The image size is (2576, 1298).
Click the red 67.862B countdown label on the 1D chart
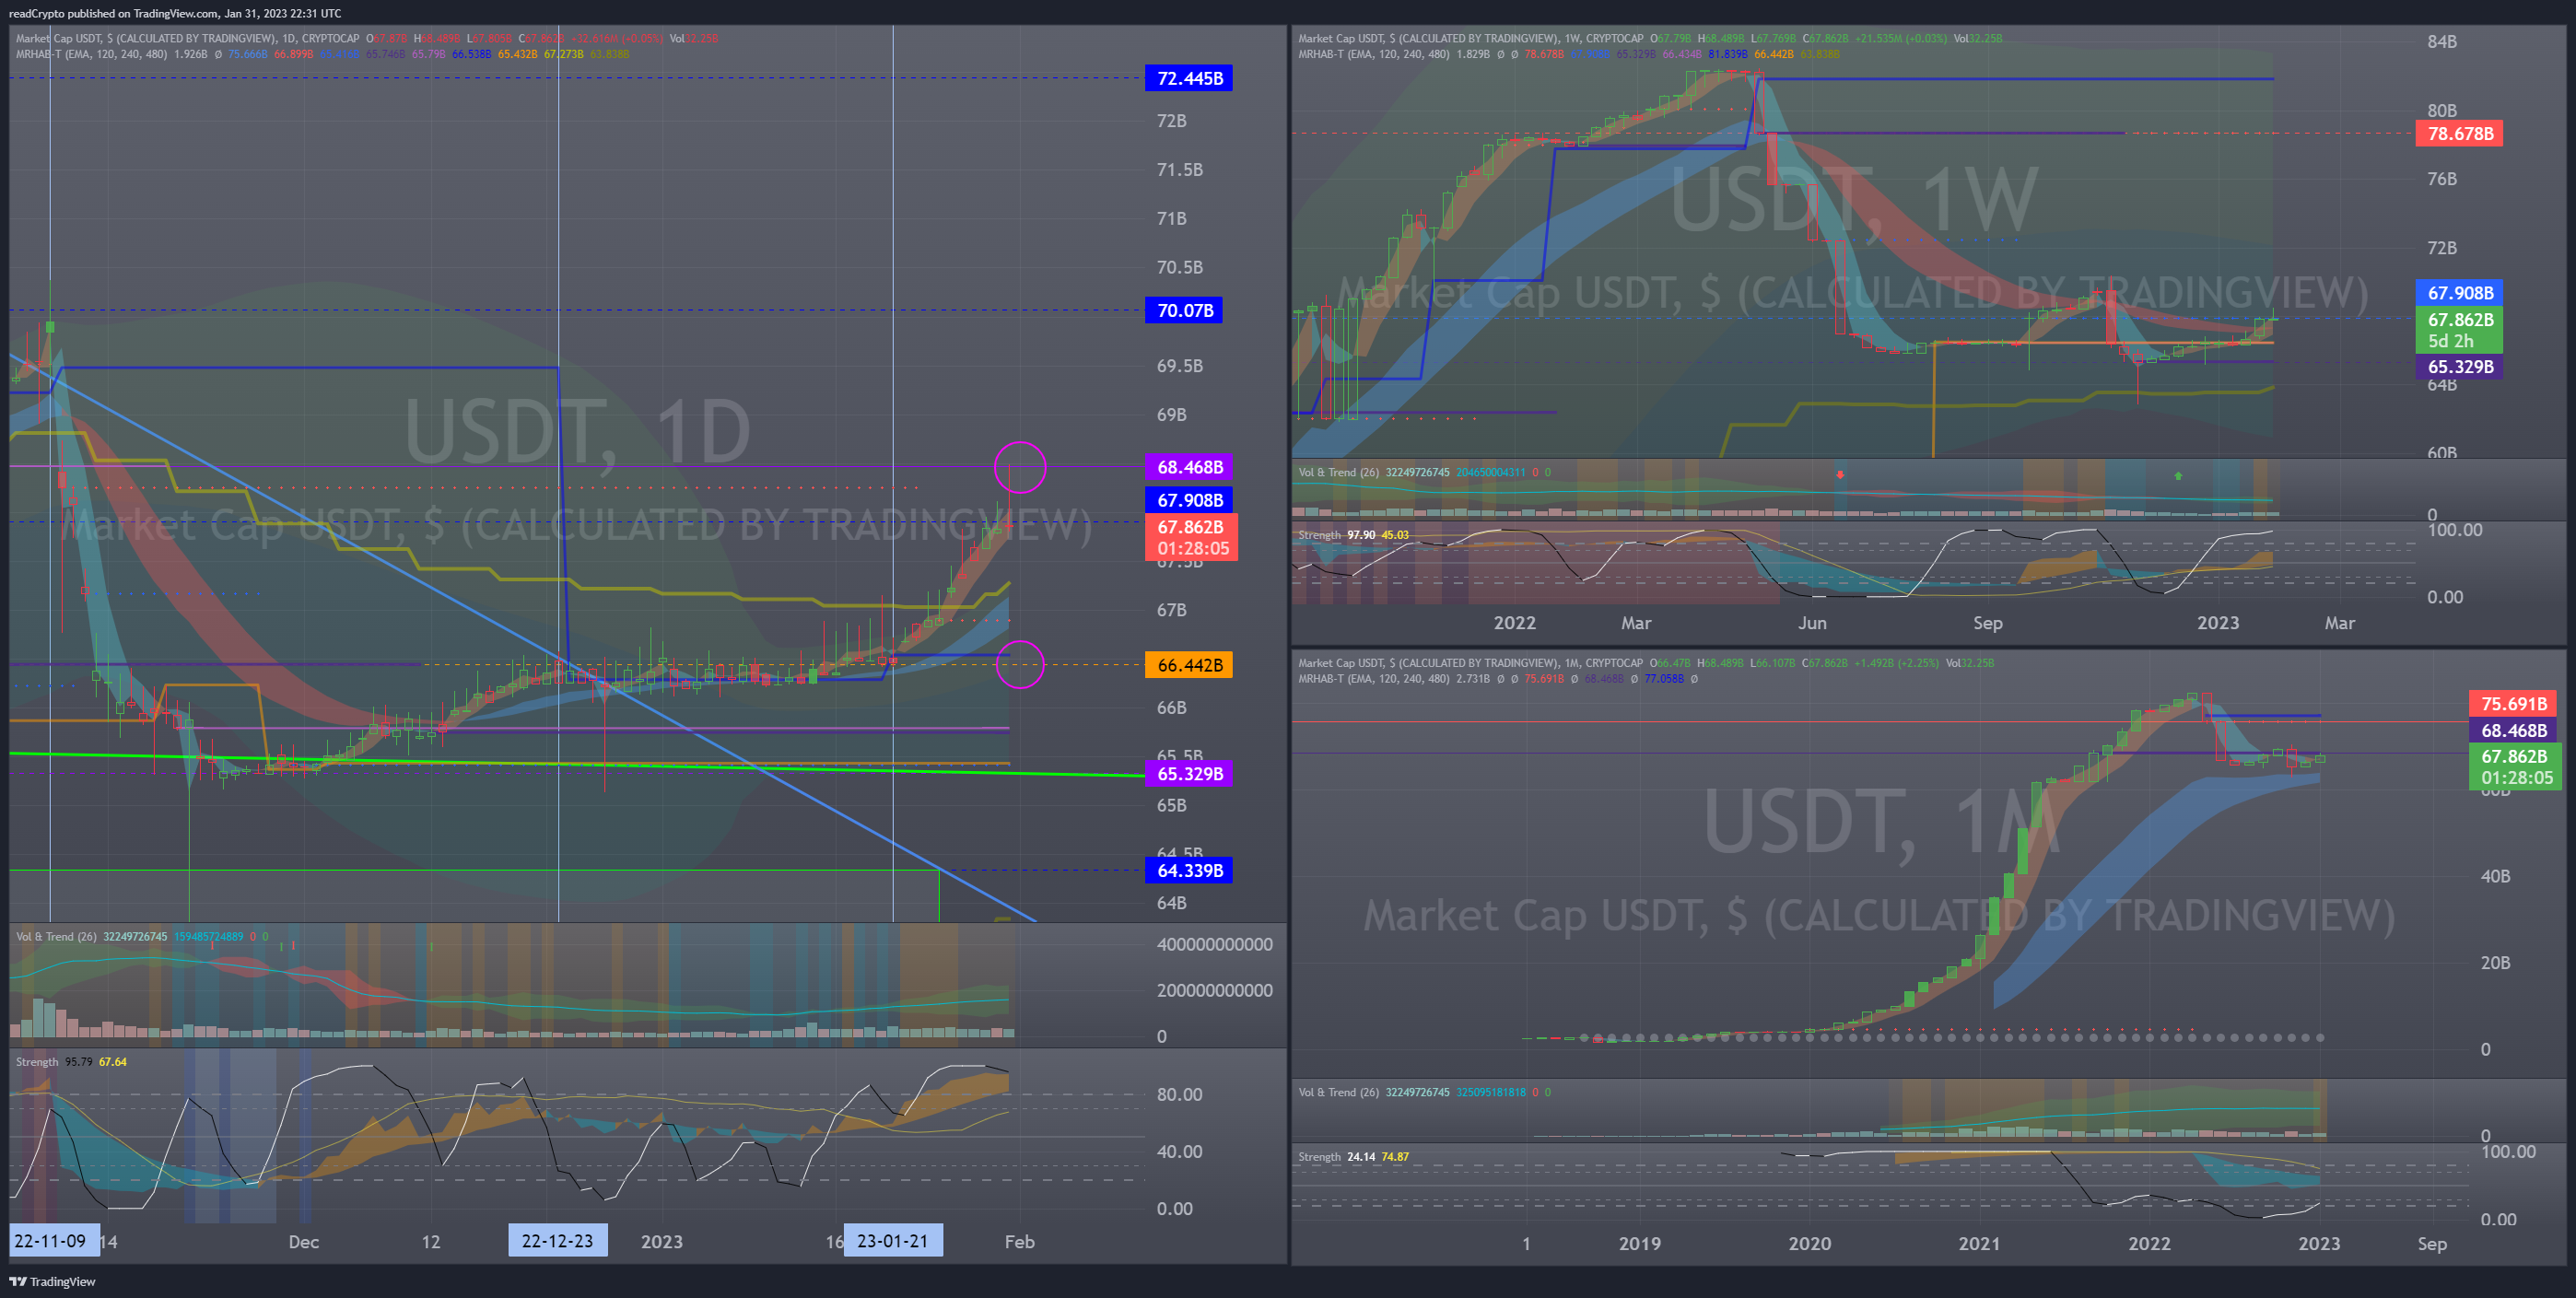(1191, 537)
